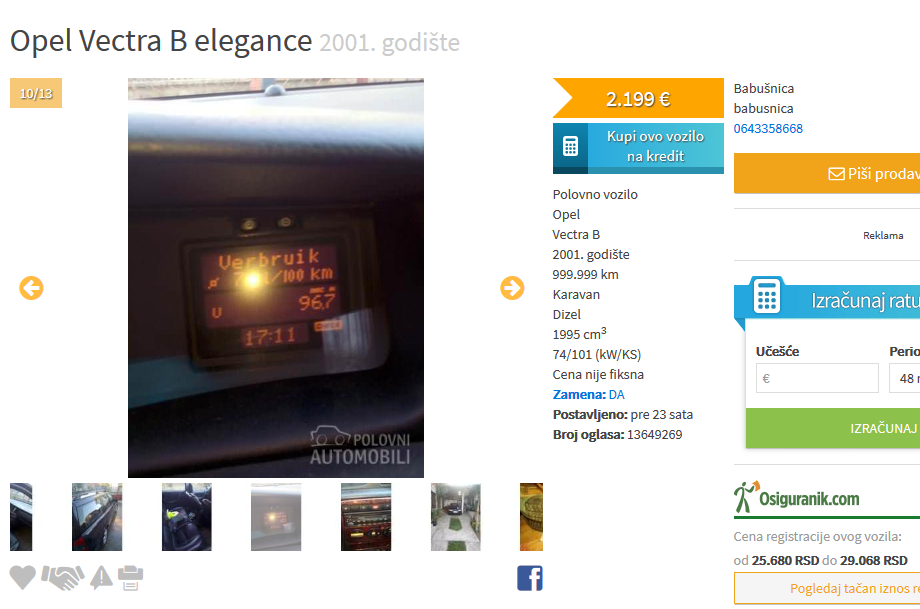Click the green IZRAČUNAJ button
Image resolution: width=920 pixels, height=609 pixels.
pos(833,428)
